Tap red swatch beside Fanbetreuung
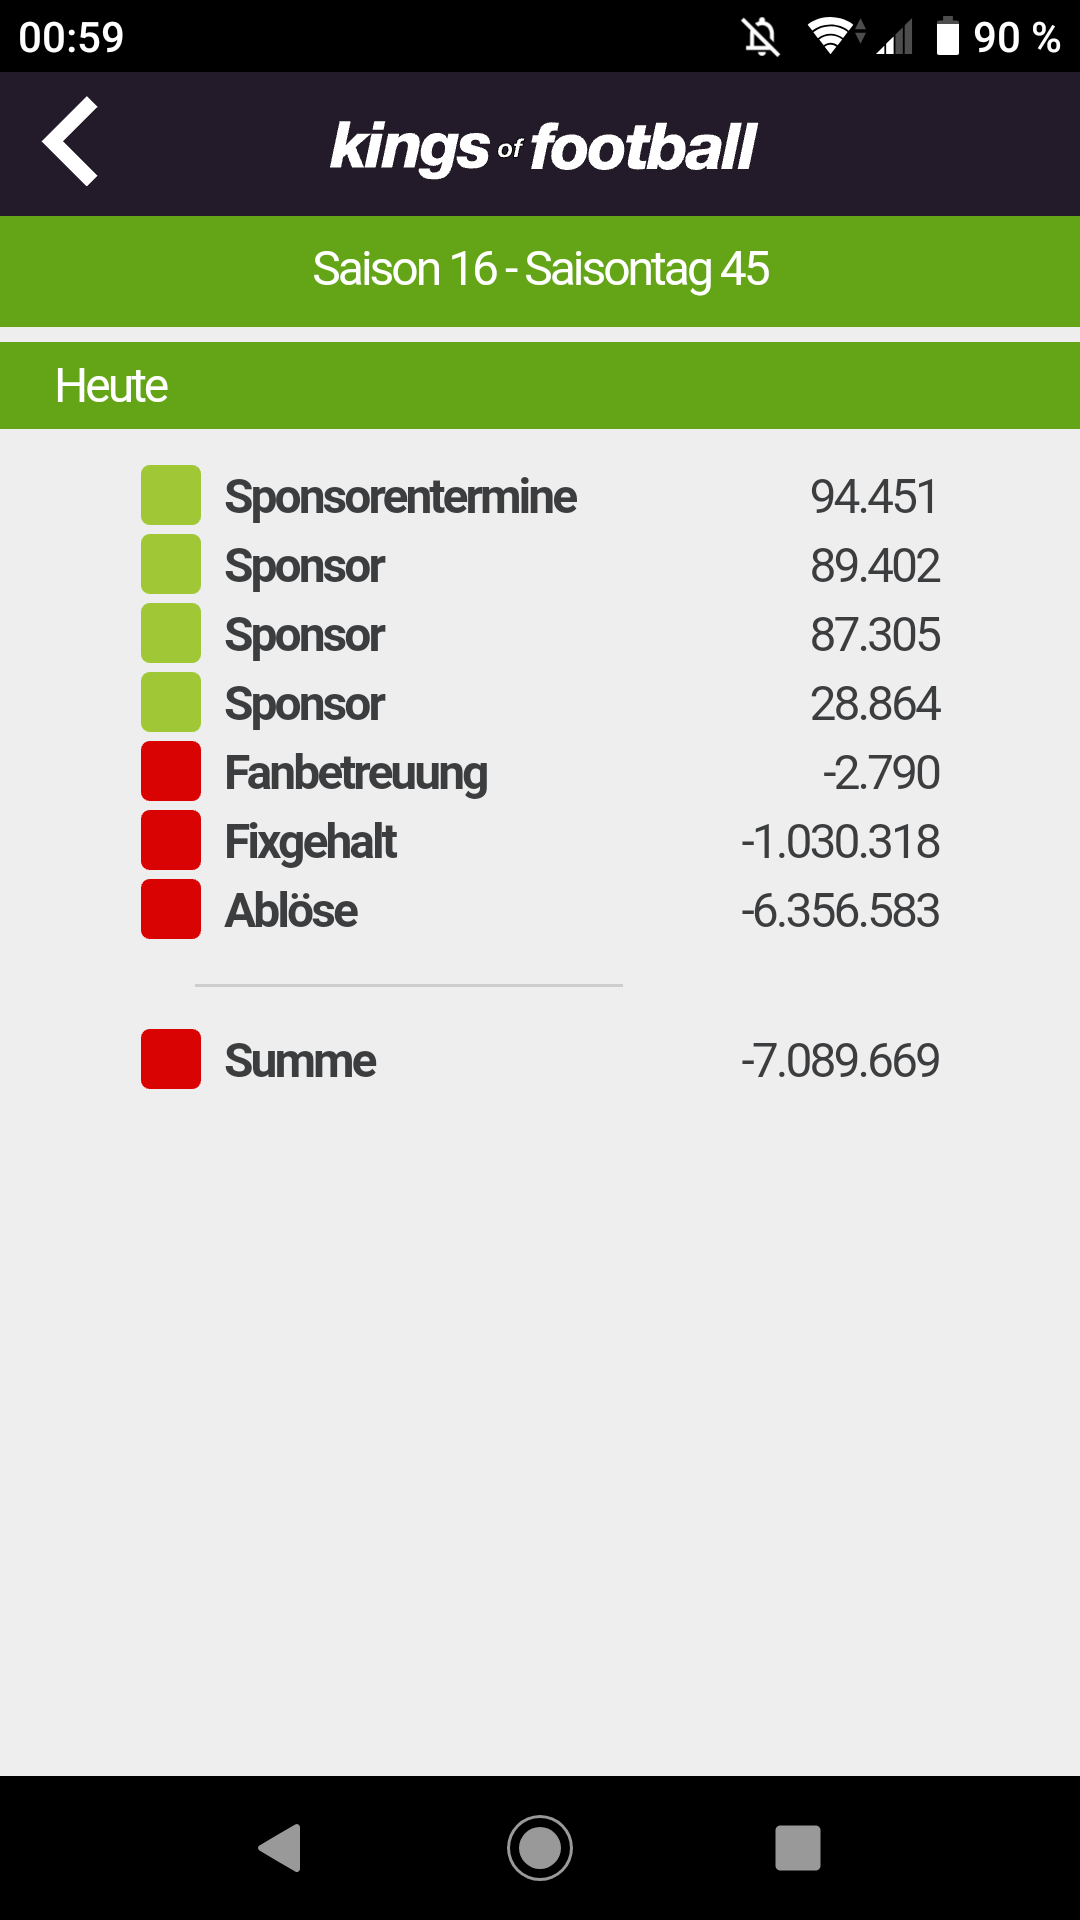This screenshot has height=1920, width=1080. tap(171, 771)
